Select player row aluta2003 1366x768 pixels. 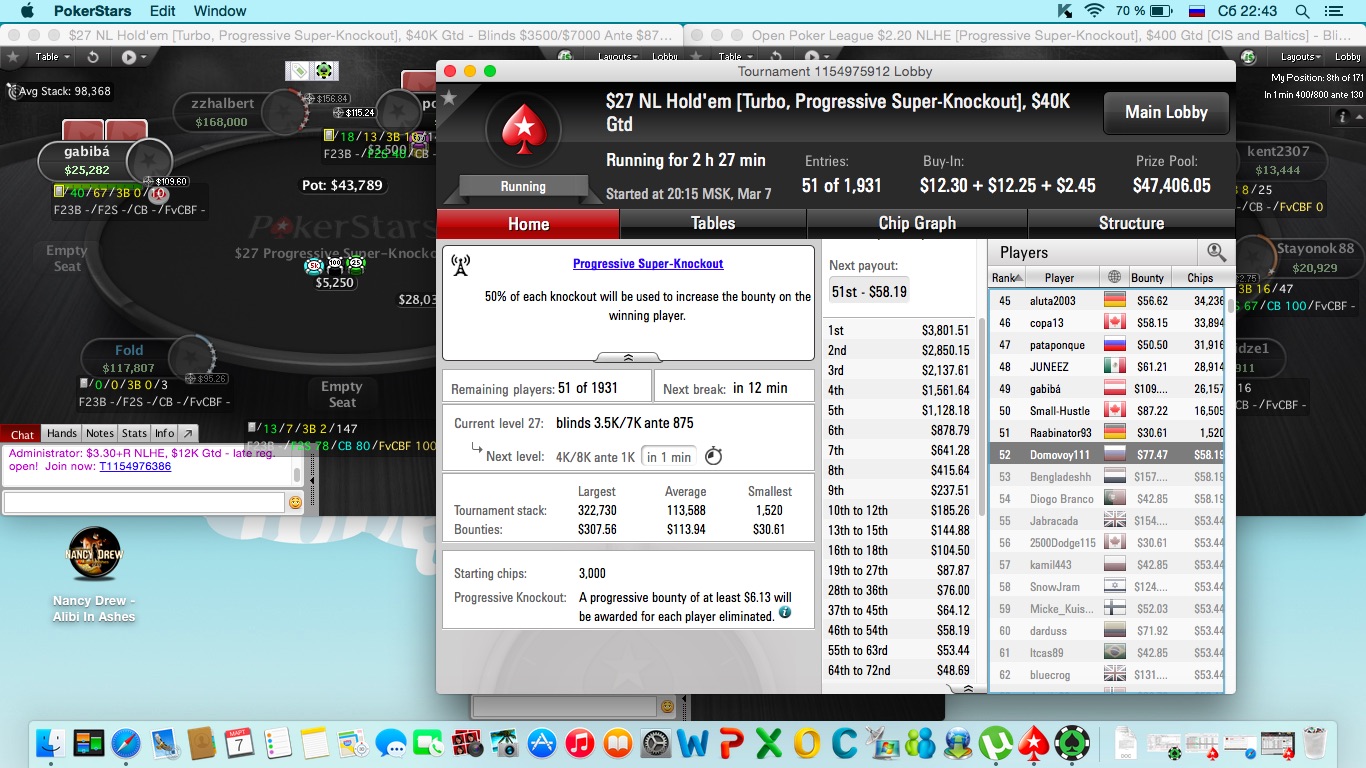pos(1106,301)
